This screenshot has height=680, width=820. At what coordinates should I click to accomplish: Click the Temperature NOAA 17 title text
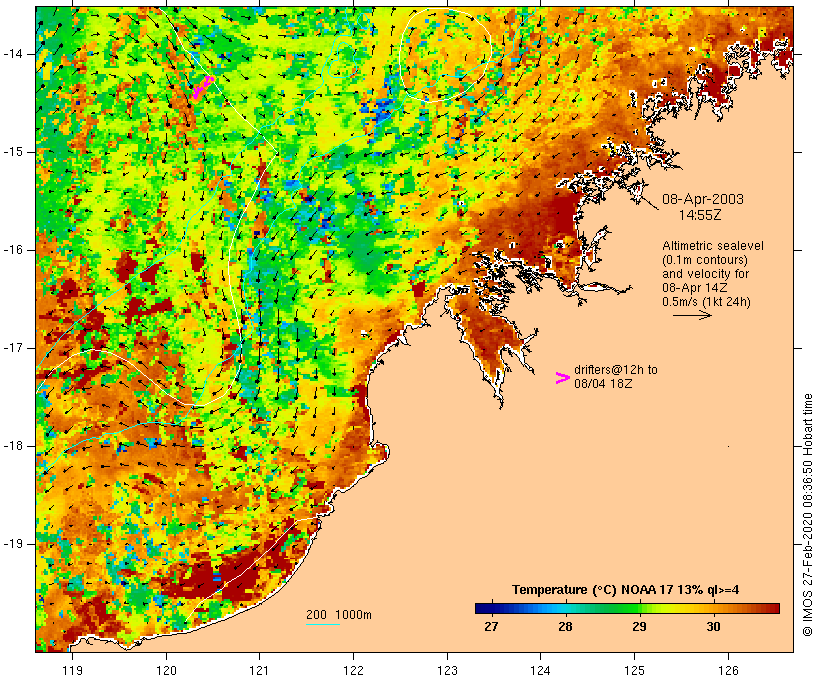point(625,590)
